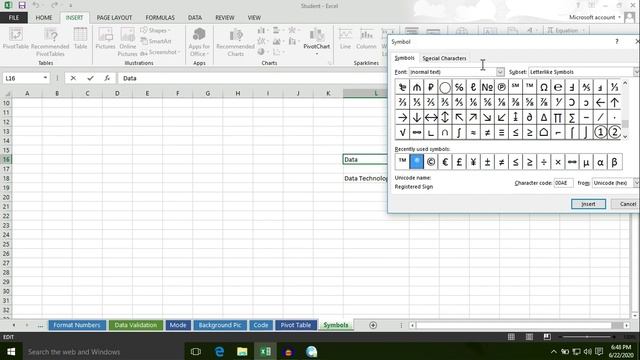
Task: Pick the copyright sign in recently used symbols
Action: pyautogui.click(x=431, y=162)
